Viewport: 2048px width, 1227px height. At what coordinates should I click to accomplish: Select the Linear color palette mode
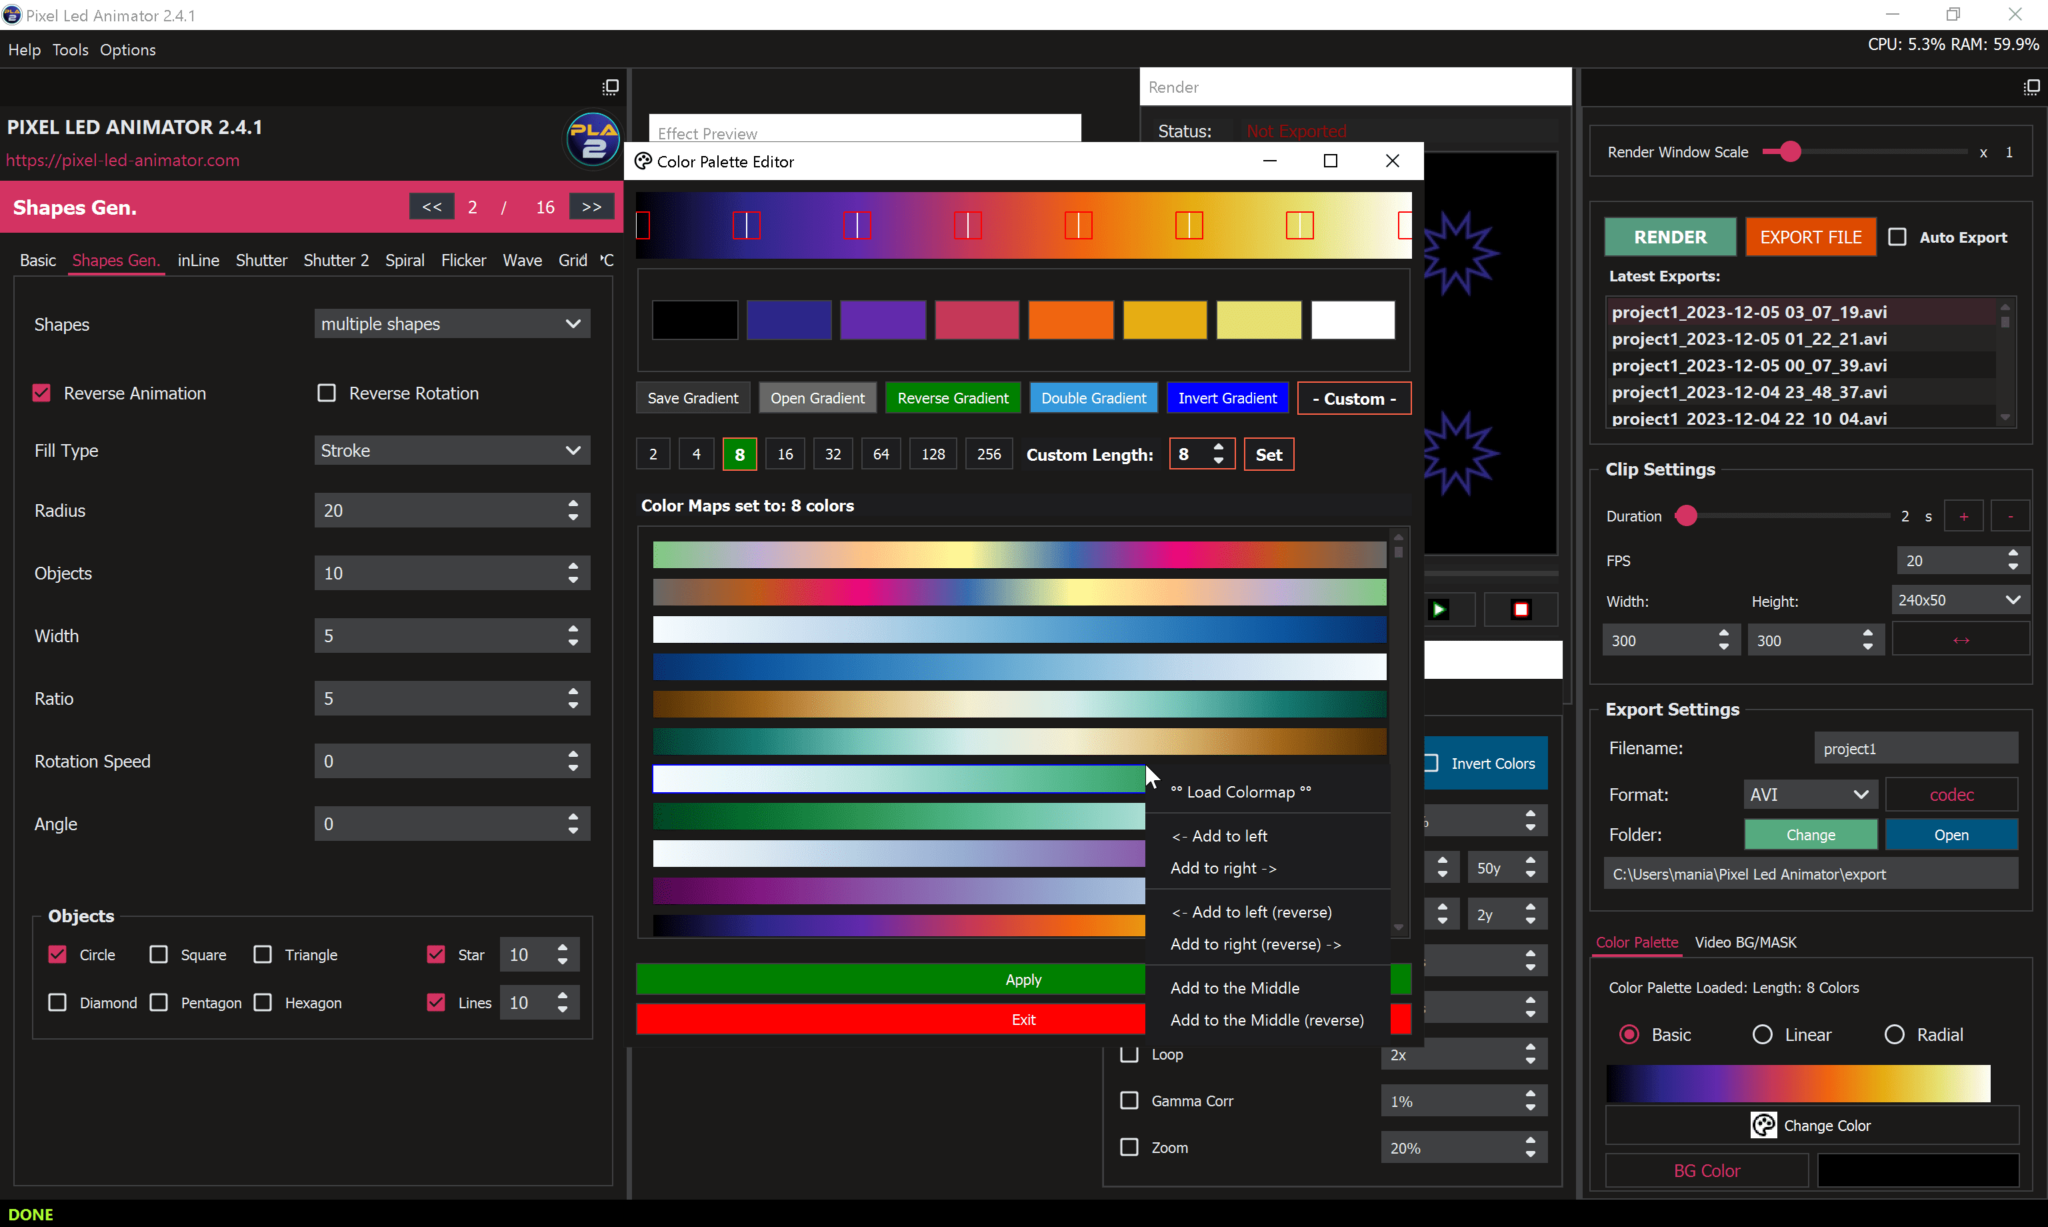1762,1034
